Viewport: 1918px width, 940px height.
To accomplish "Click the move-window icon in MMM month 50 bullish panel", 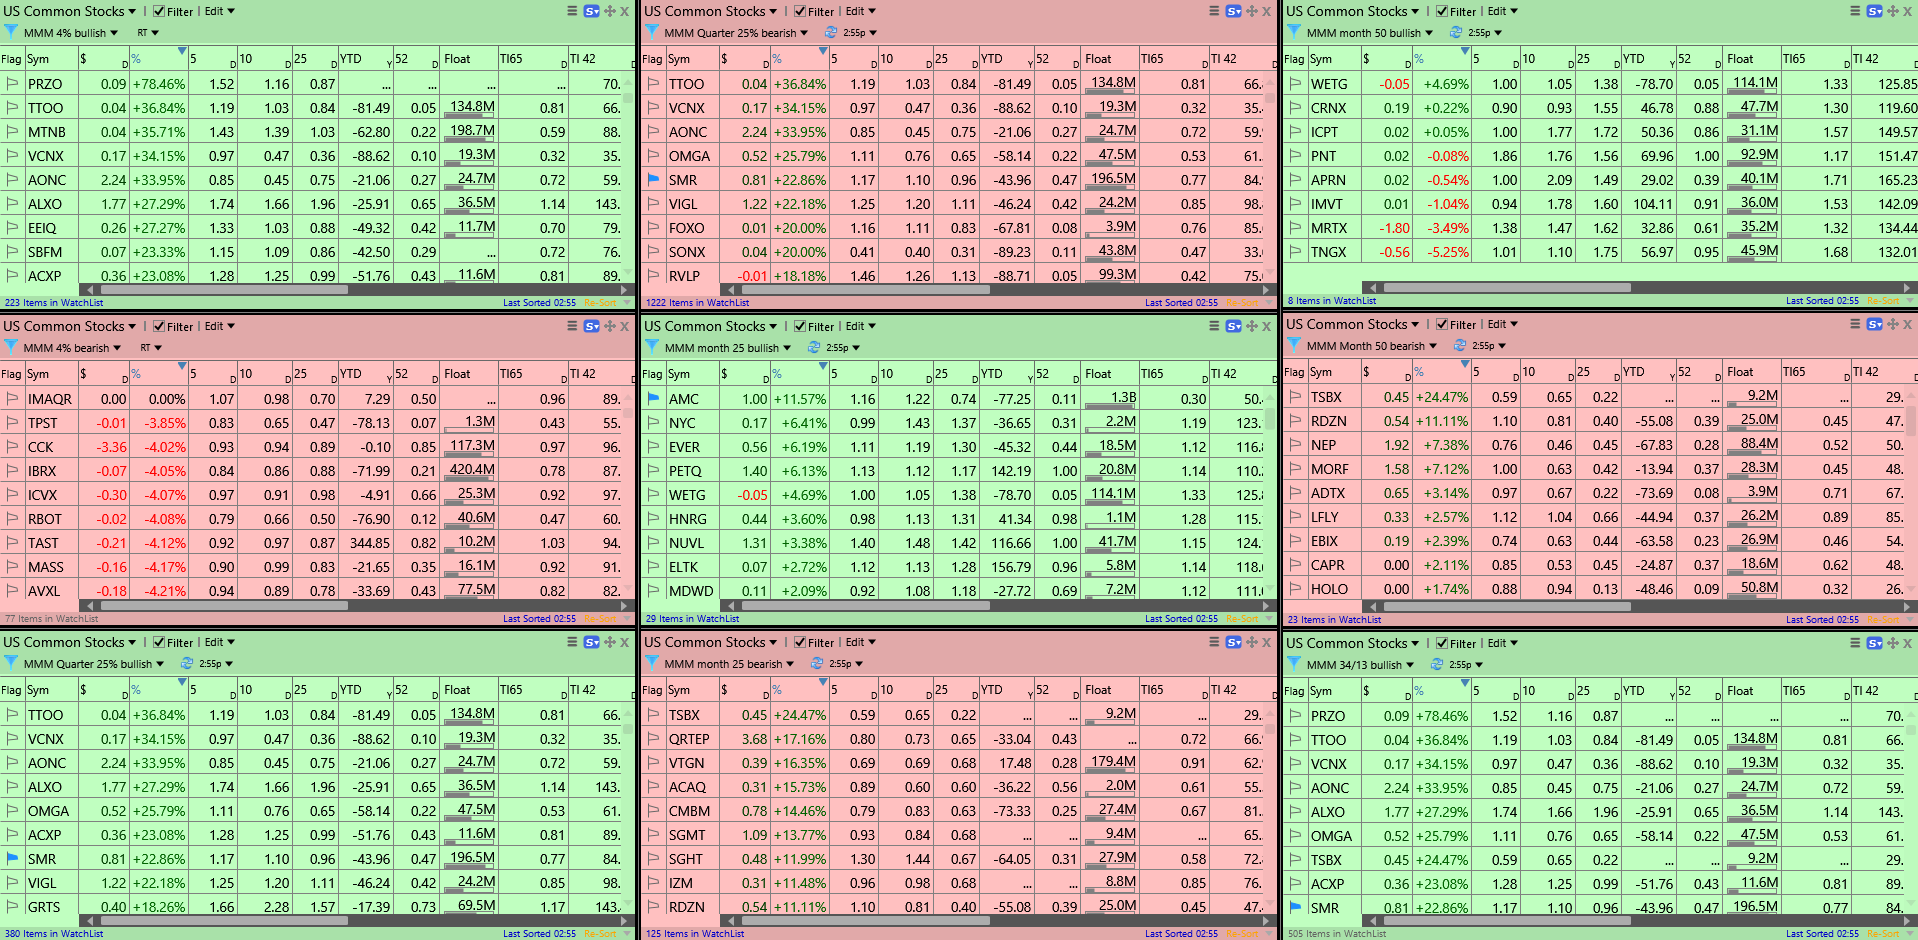I will coord(1893,11).
